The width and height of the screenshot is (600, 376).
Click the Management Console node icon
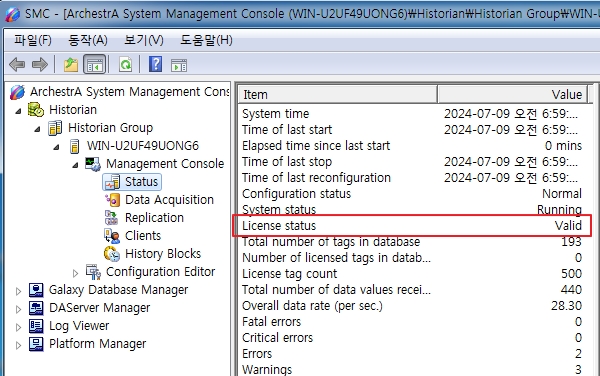tap(93, 164)
